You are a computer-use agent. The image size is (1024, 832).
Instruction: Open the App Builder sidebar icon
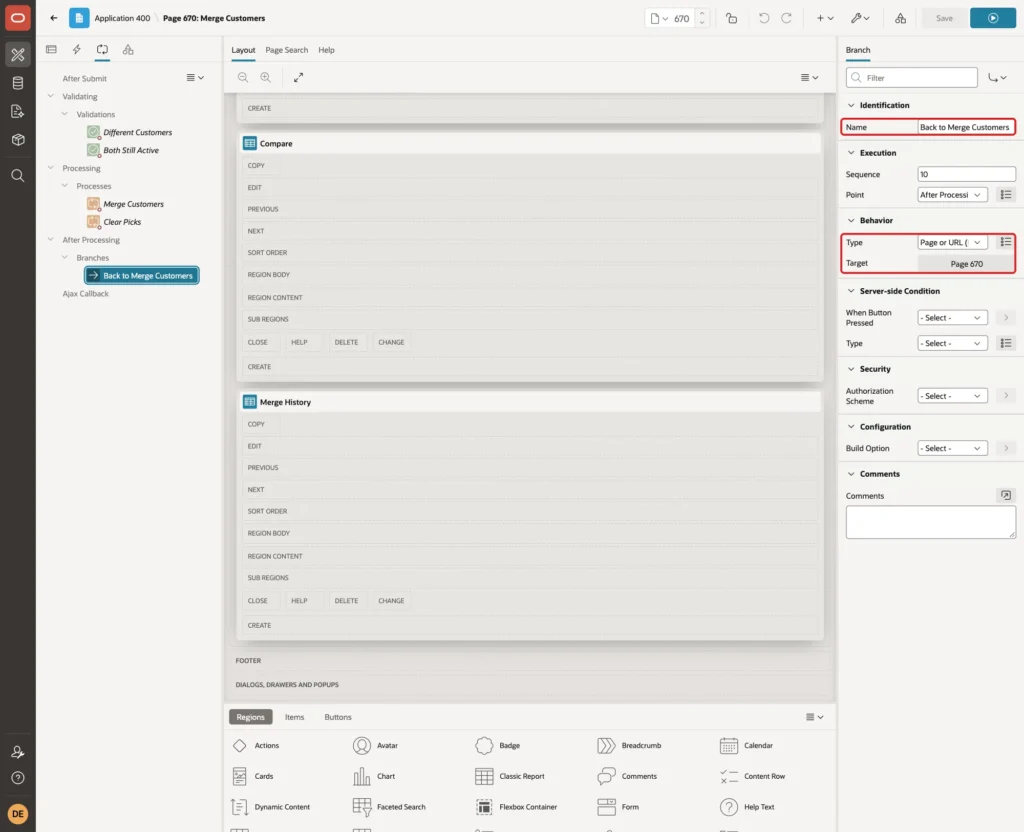(18, 55)
